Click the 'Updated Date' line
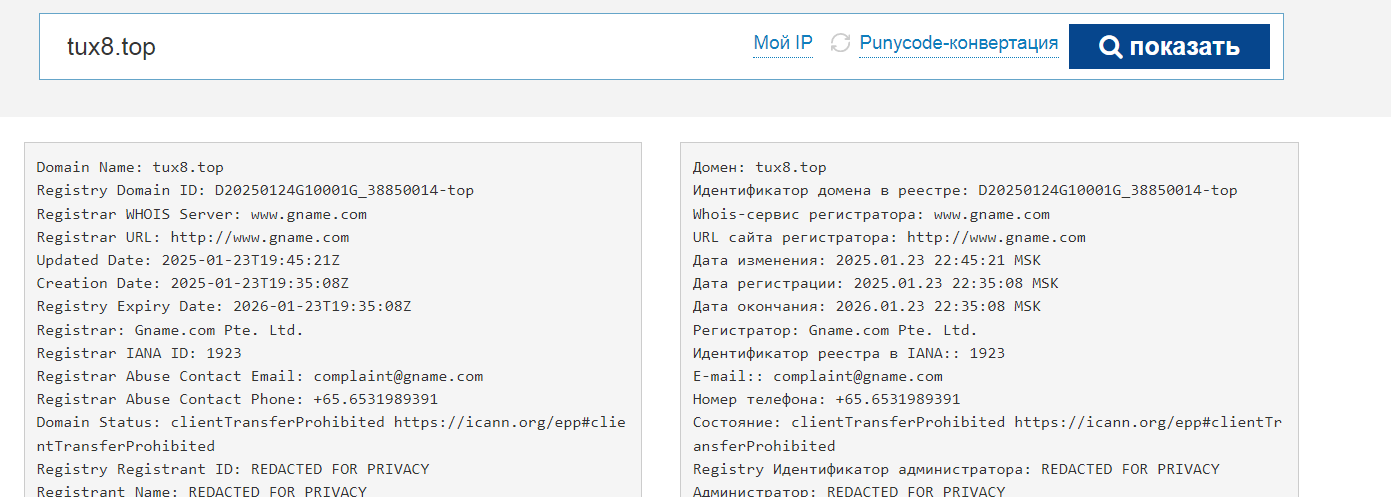The image size is (1391, 497). [x=192, y=260]
